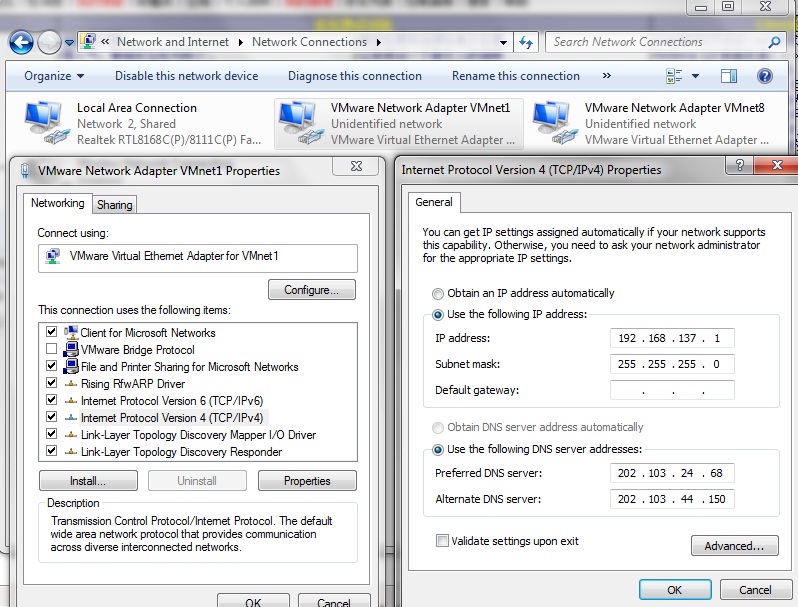The width and height of the screenshot is (798, 607).
Task: Expand arrow after Network Connections breadcrumb
Action: [379, 42]
